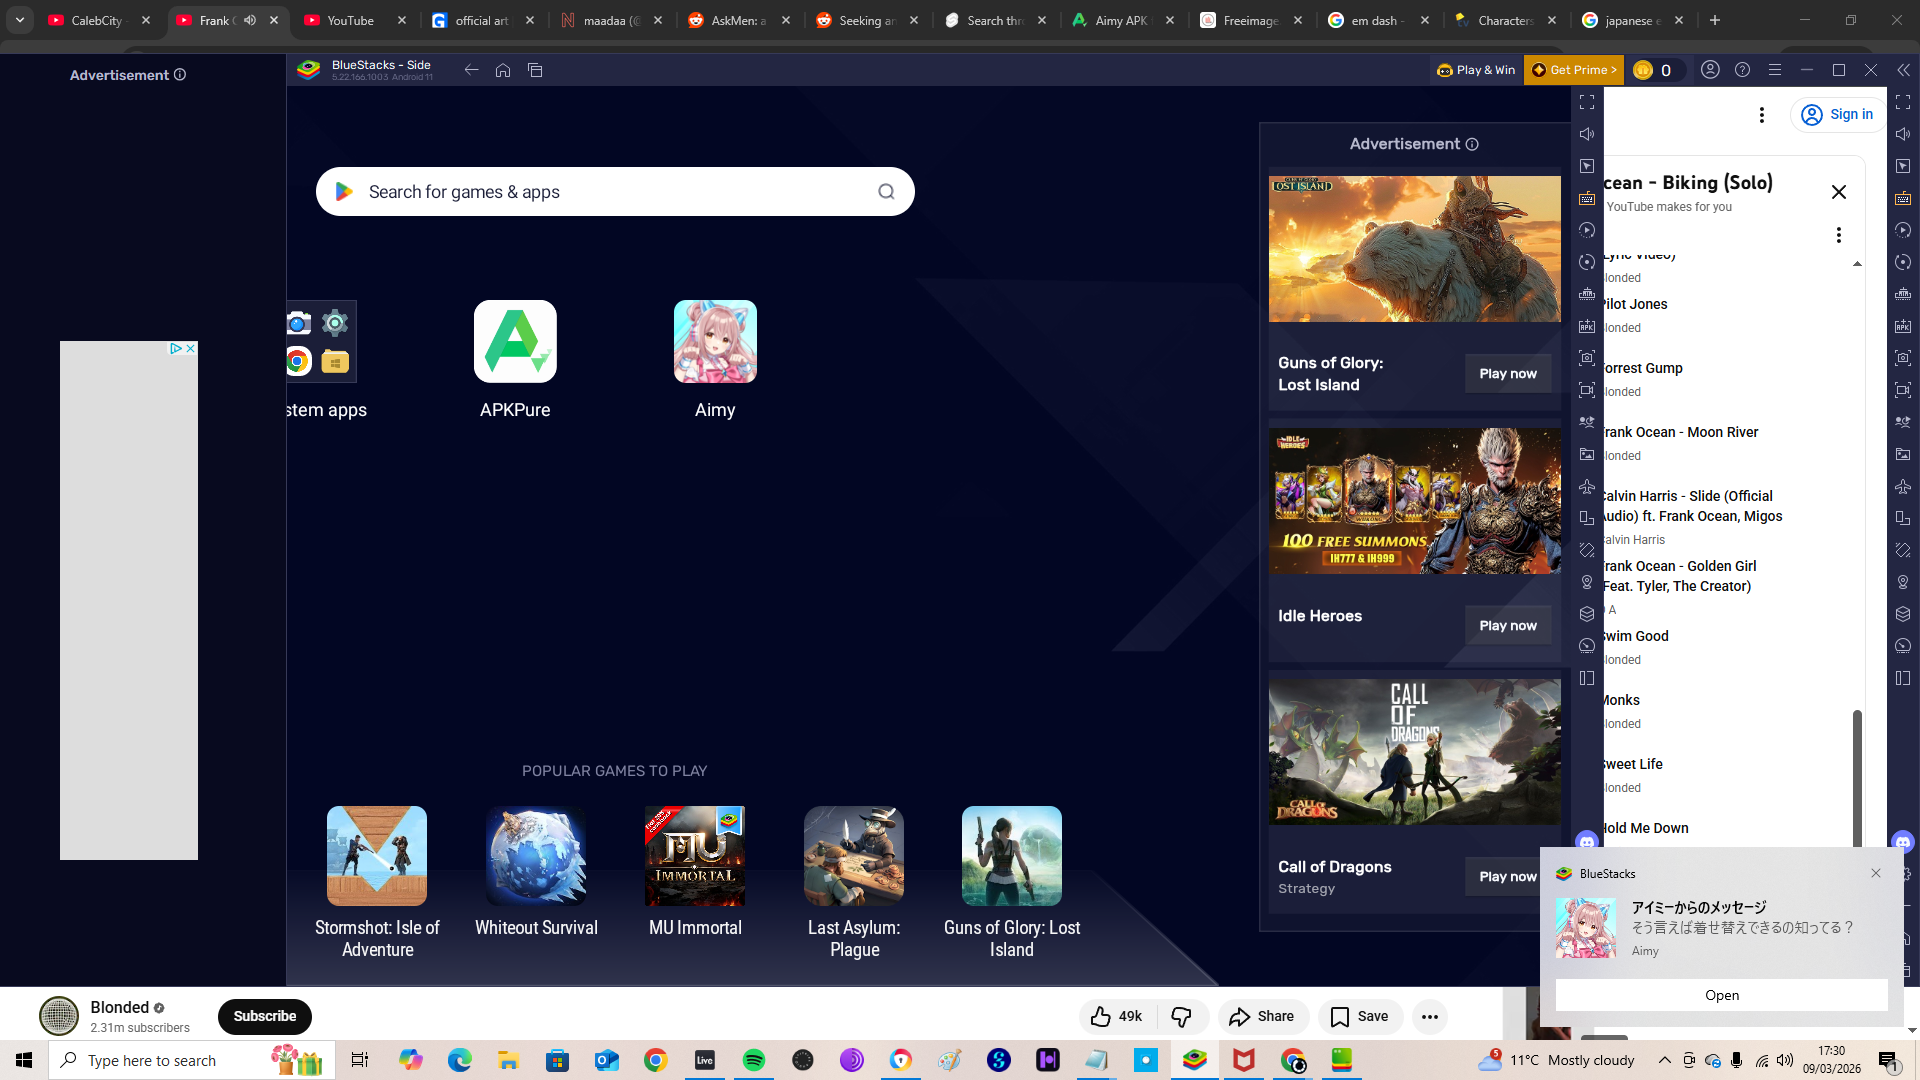The height and width of the screenshot is (1080, 1920).
Task: Launch the Aimy app
Action: click(715, 341)
